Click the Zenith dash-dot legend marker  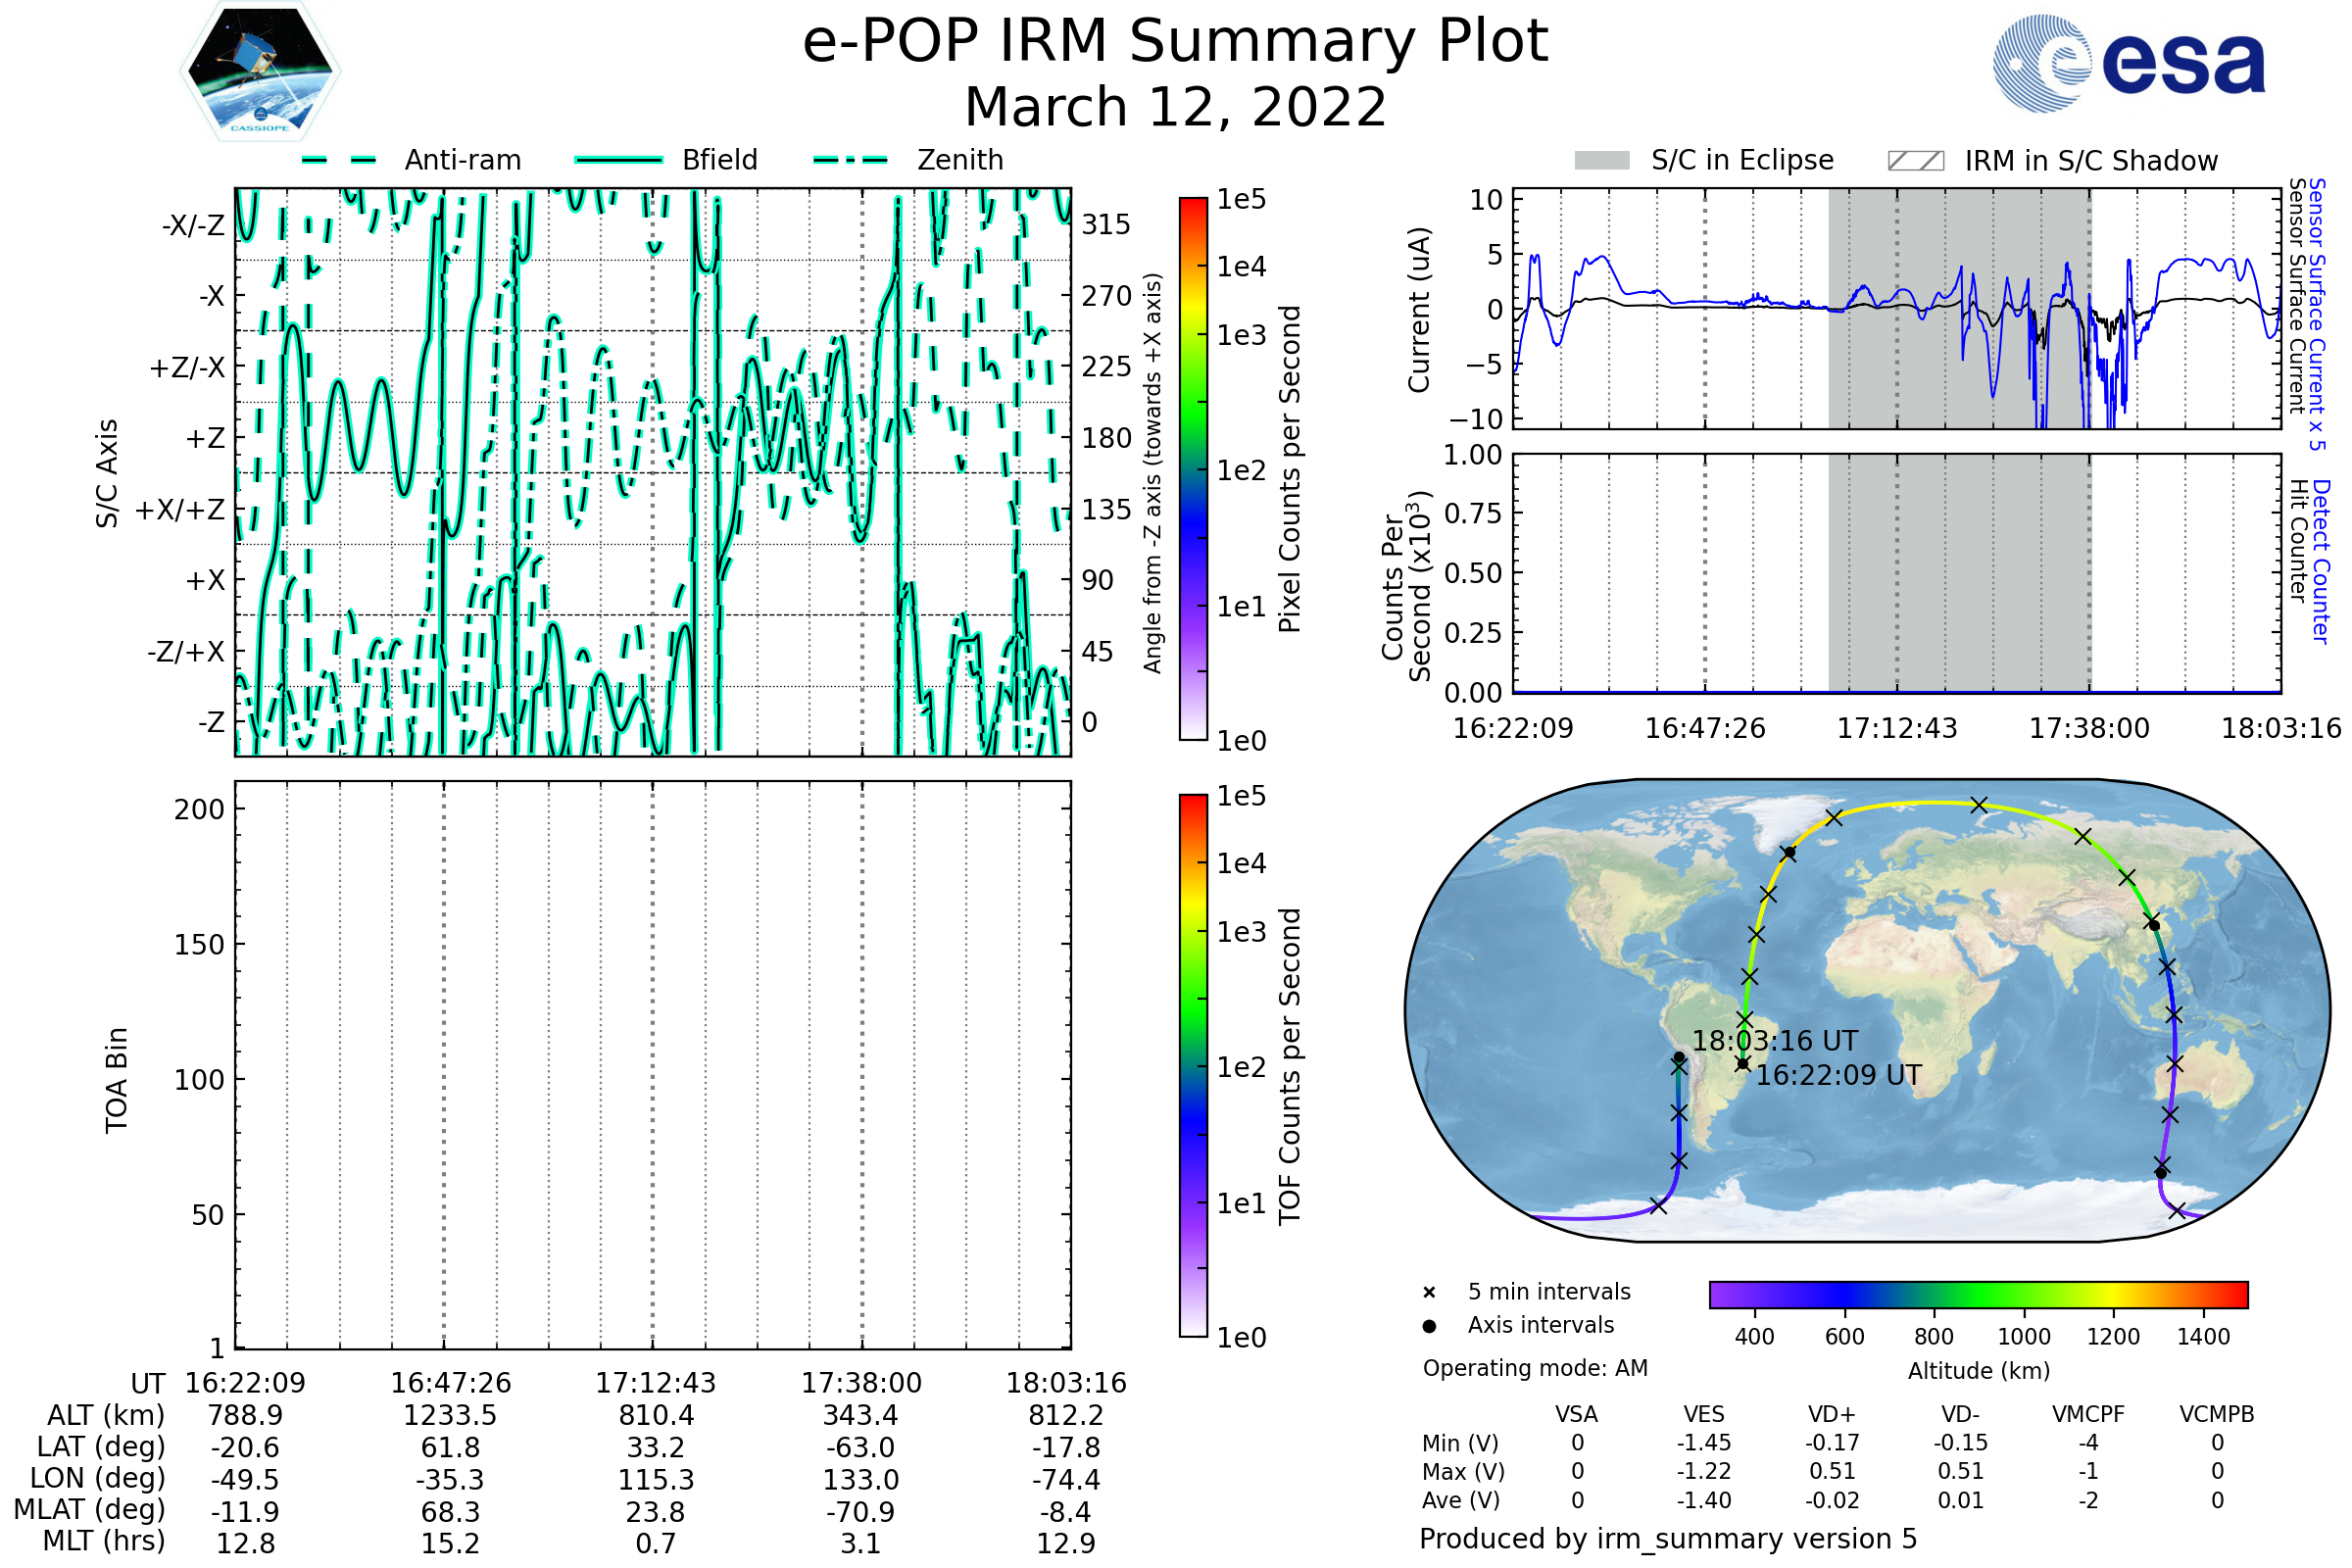851,160
